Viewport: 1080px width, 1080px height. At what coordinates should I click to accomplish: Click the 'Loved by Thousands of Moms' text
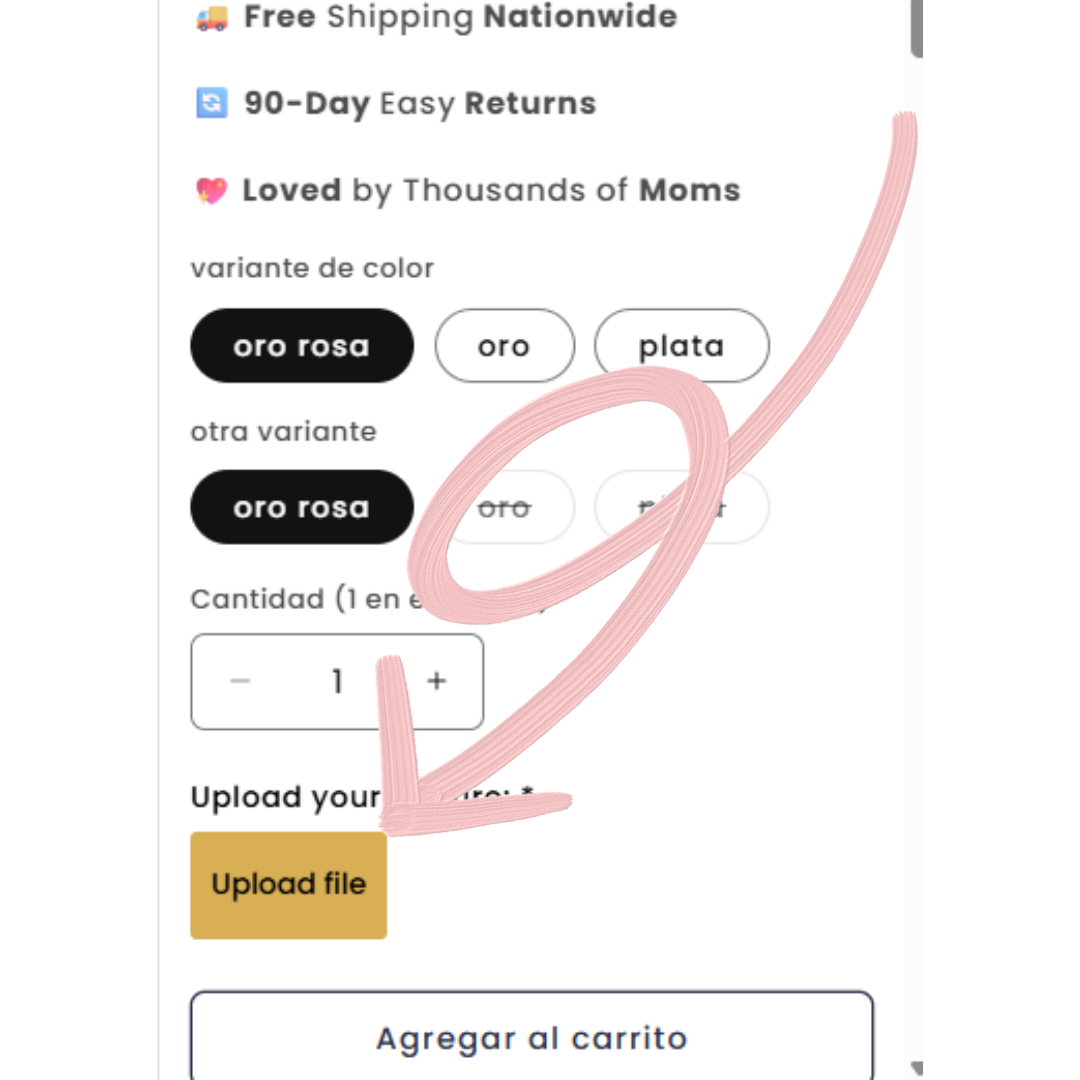pos(491,191)
